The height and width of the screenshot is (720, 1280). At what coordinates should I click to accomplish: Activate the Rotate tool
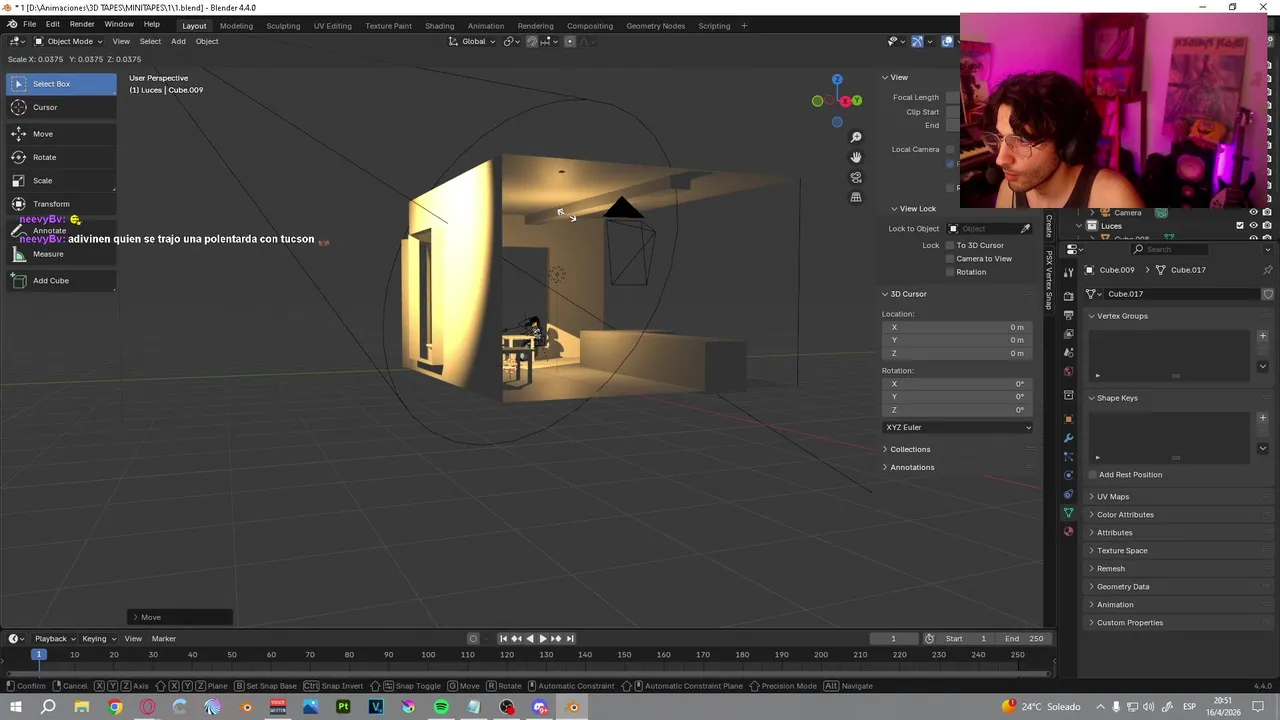[60, 157]
